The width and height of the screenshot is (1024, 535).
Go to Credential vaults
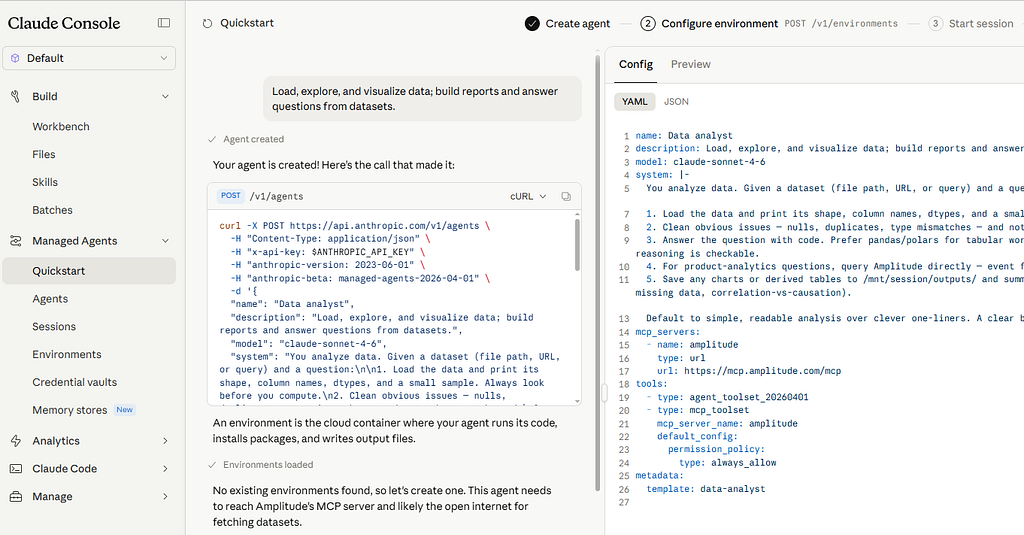tap(74, 382)
